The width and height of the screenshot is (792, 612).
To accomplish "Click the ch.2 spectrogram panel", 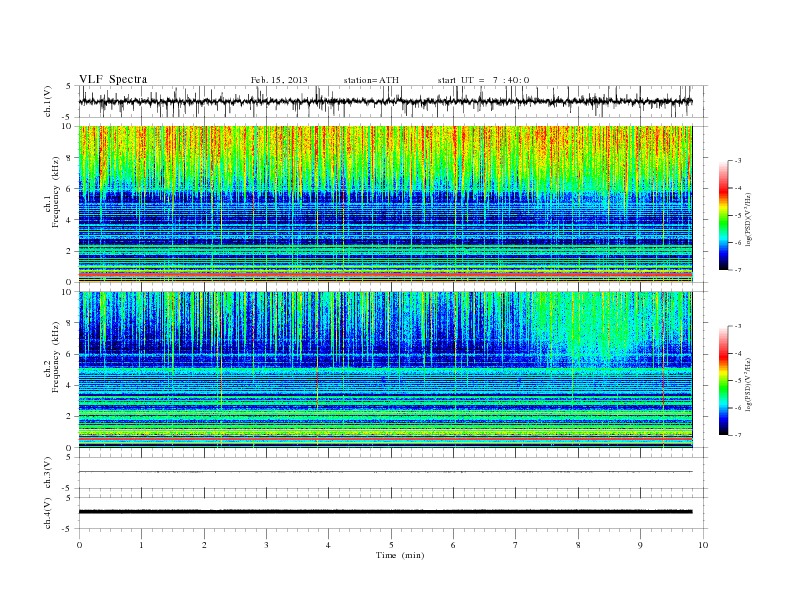I will [x=385, y=369].
